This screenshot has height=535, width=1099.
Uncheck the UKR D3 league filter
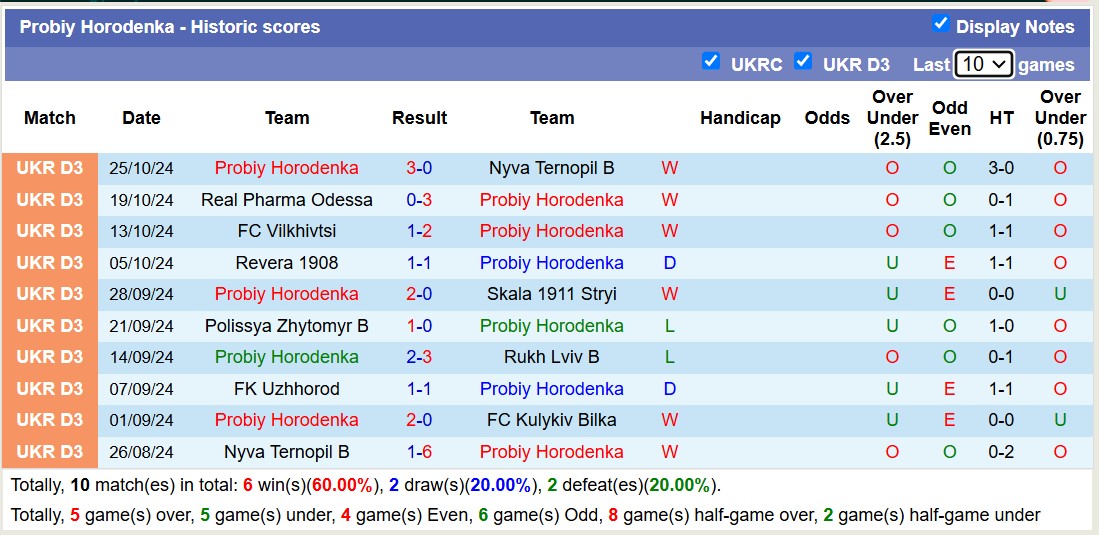coord(803,61)
